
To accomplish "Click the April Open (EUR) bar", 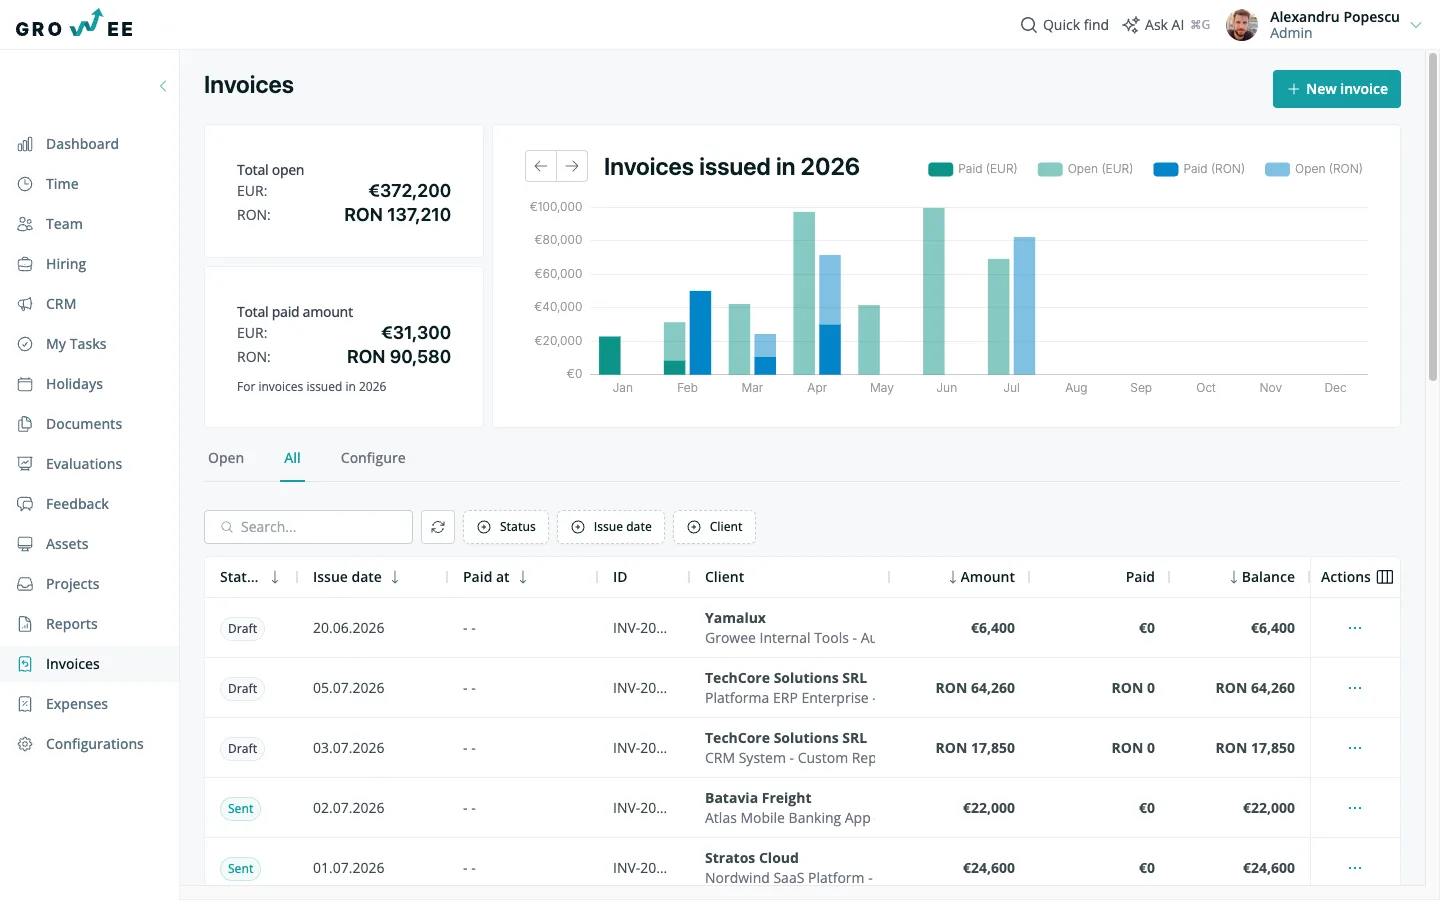I will (x=804, y=293).
